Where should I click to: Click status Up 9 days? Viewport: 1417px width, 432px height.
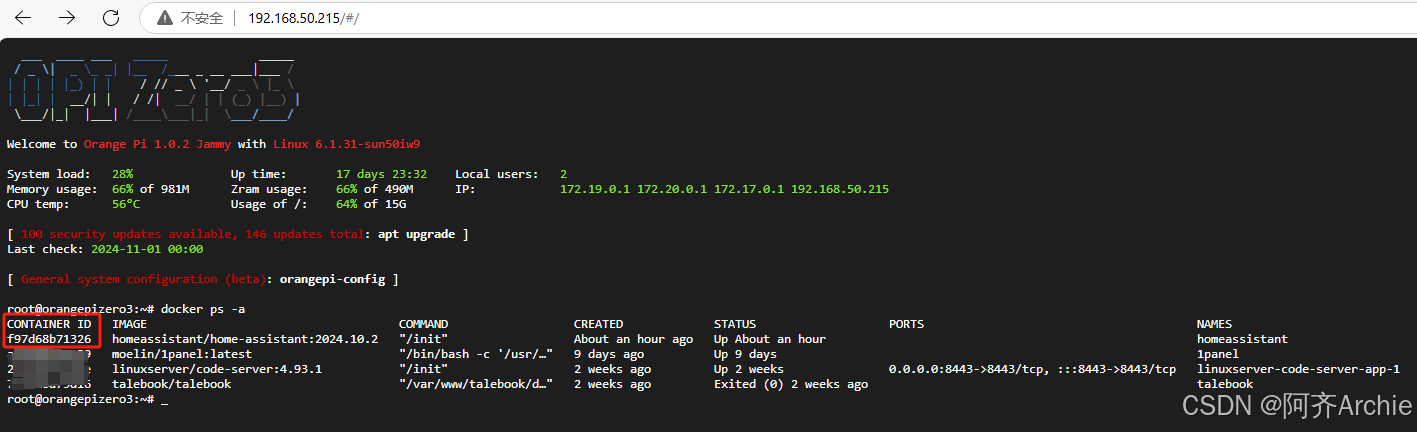click(x=745, y=354)
